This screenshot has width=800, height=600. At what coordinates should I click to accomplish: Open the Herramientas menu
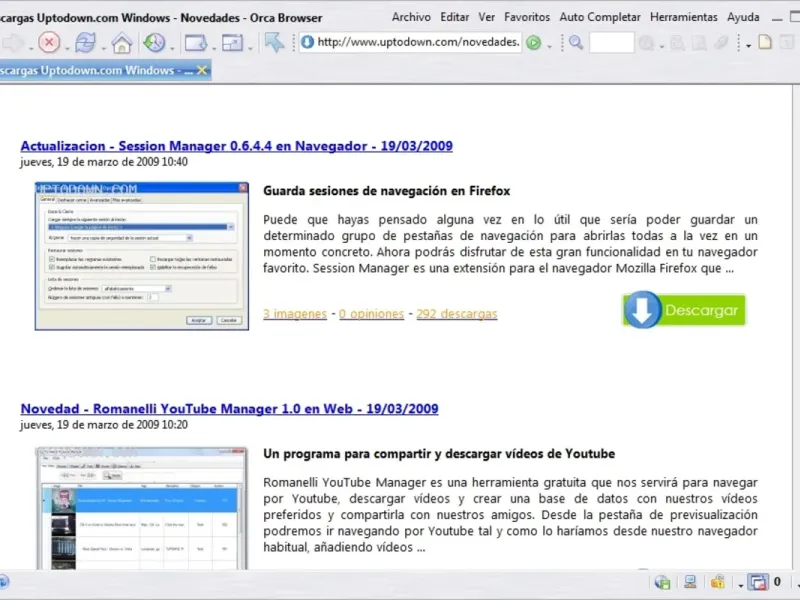coord(683,17)
